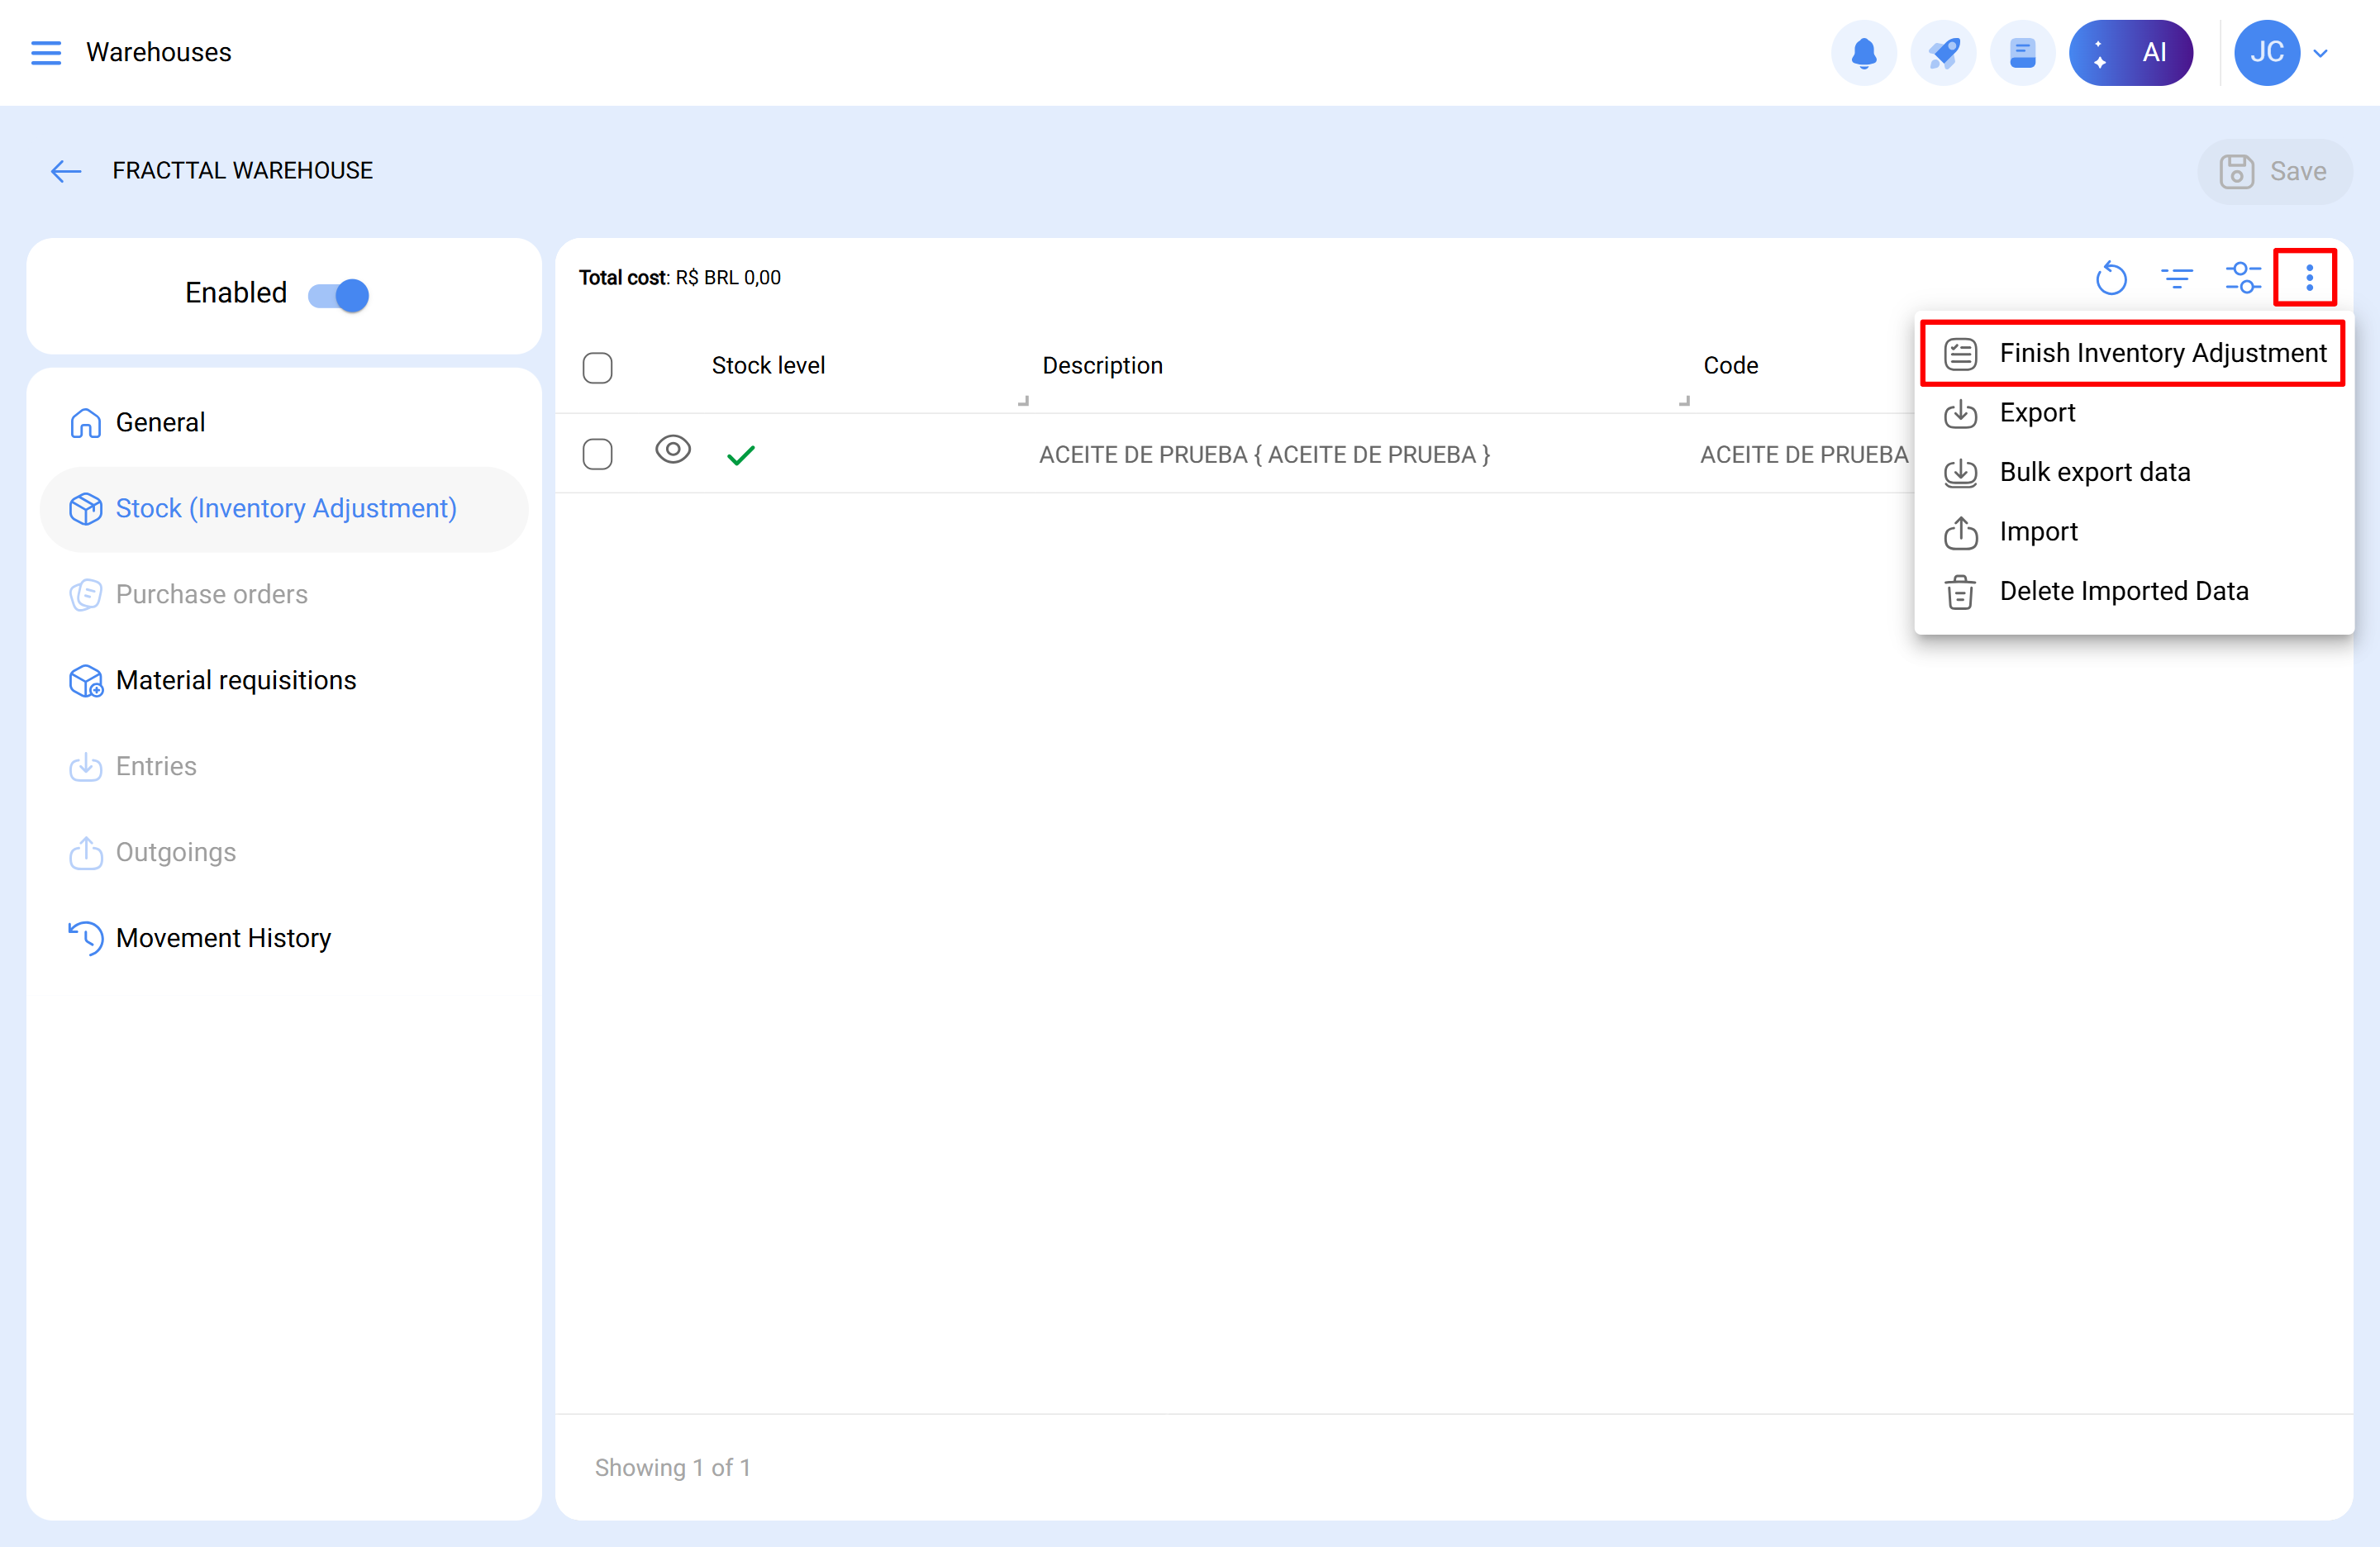Click the back arrow beside FRACTTAL WAREHOUSE
This screenshot has width=2380, height=1547.
point(66,171)
